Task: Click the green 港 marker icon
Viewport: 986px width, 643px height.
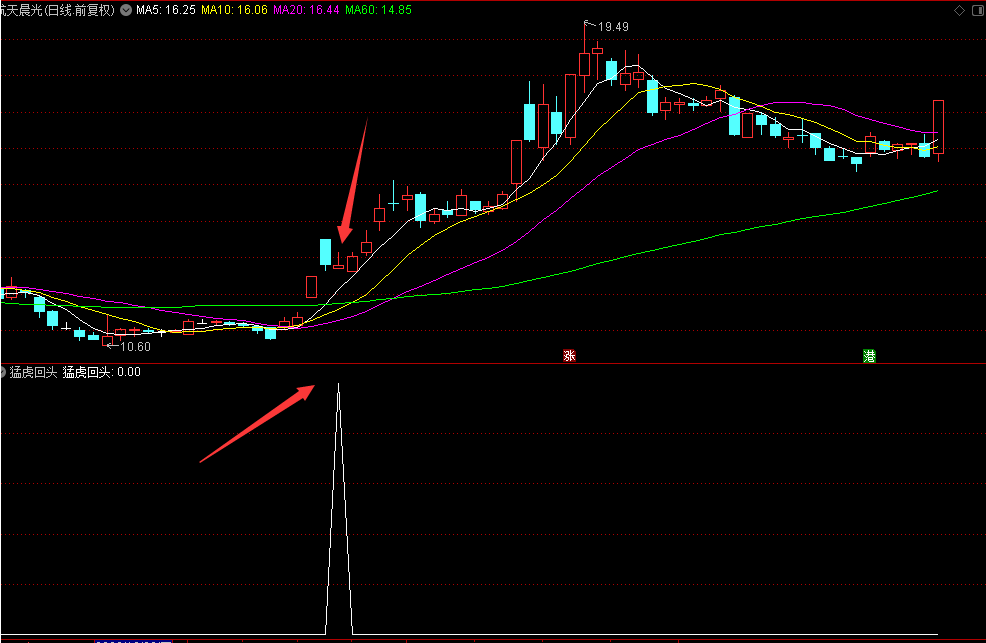Action: 869,356
